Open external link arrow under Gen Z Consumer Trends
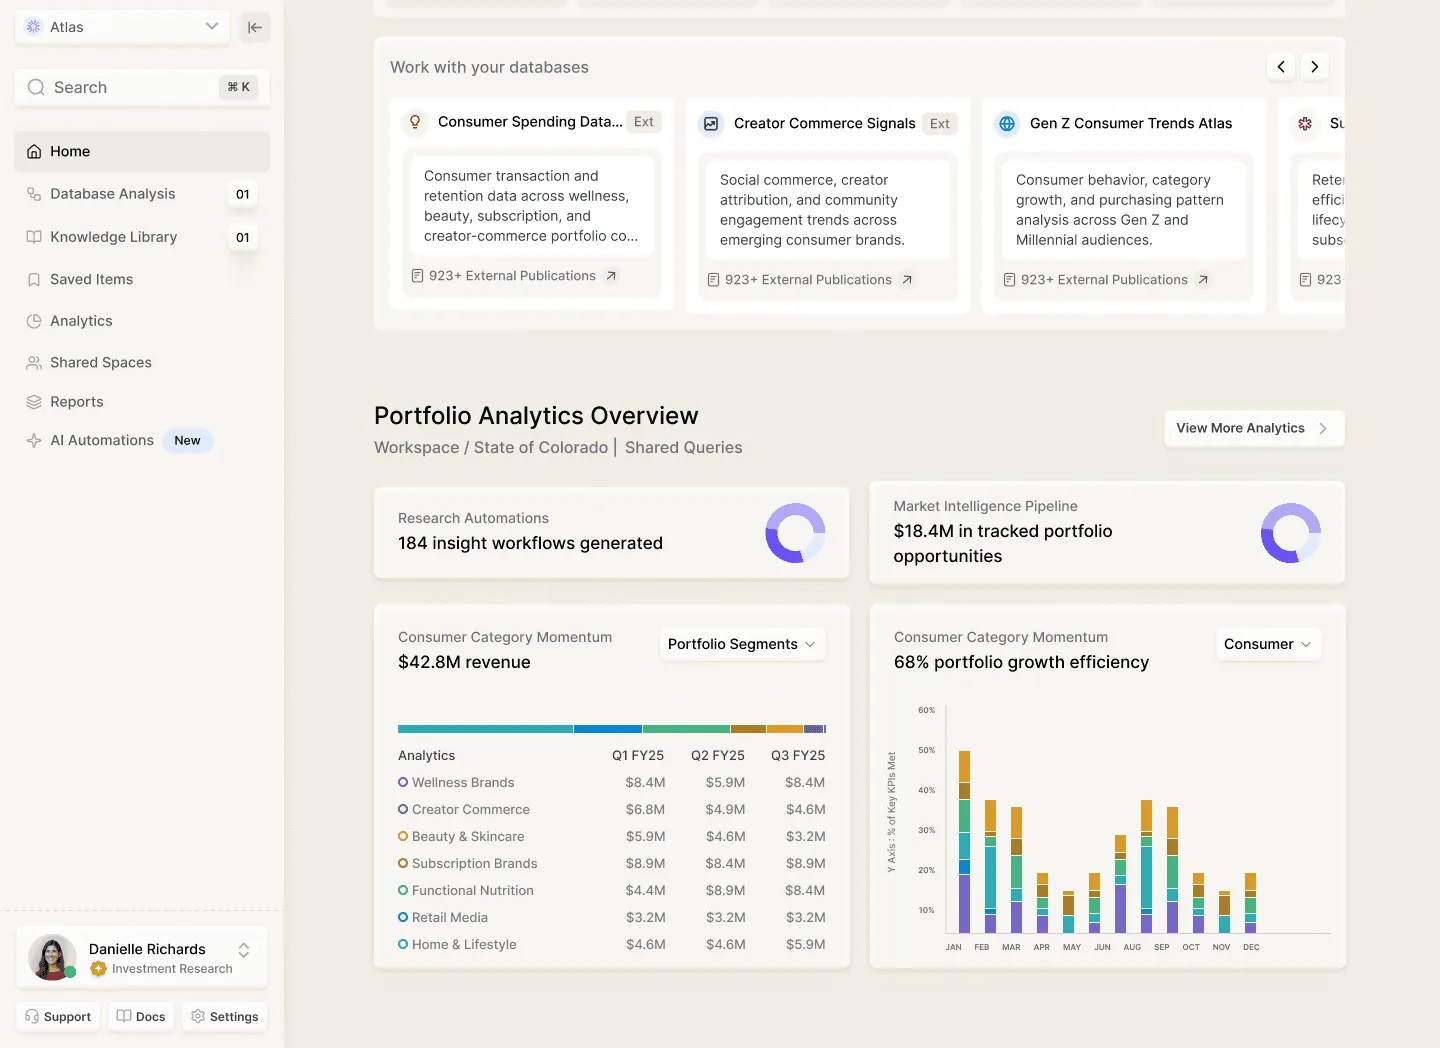1440x1048 pixels. 1203,280
